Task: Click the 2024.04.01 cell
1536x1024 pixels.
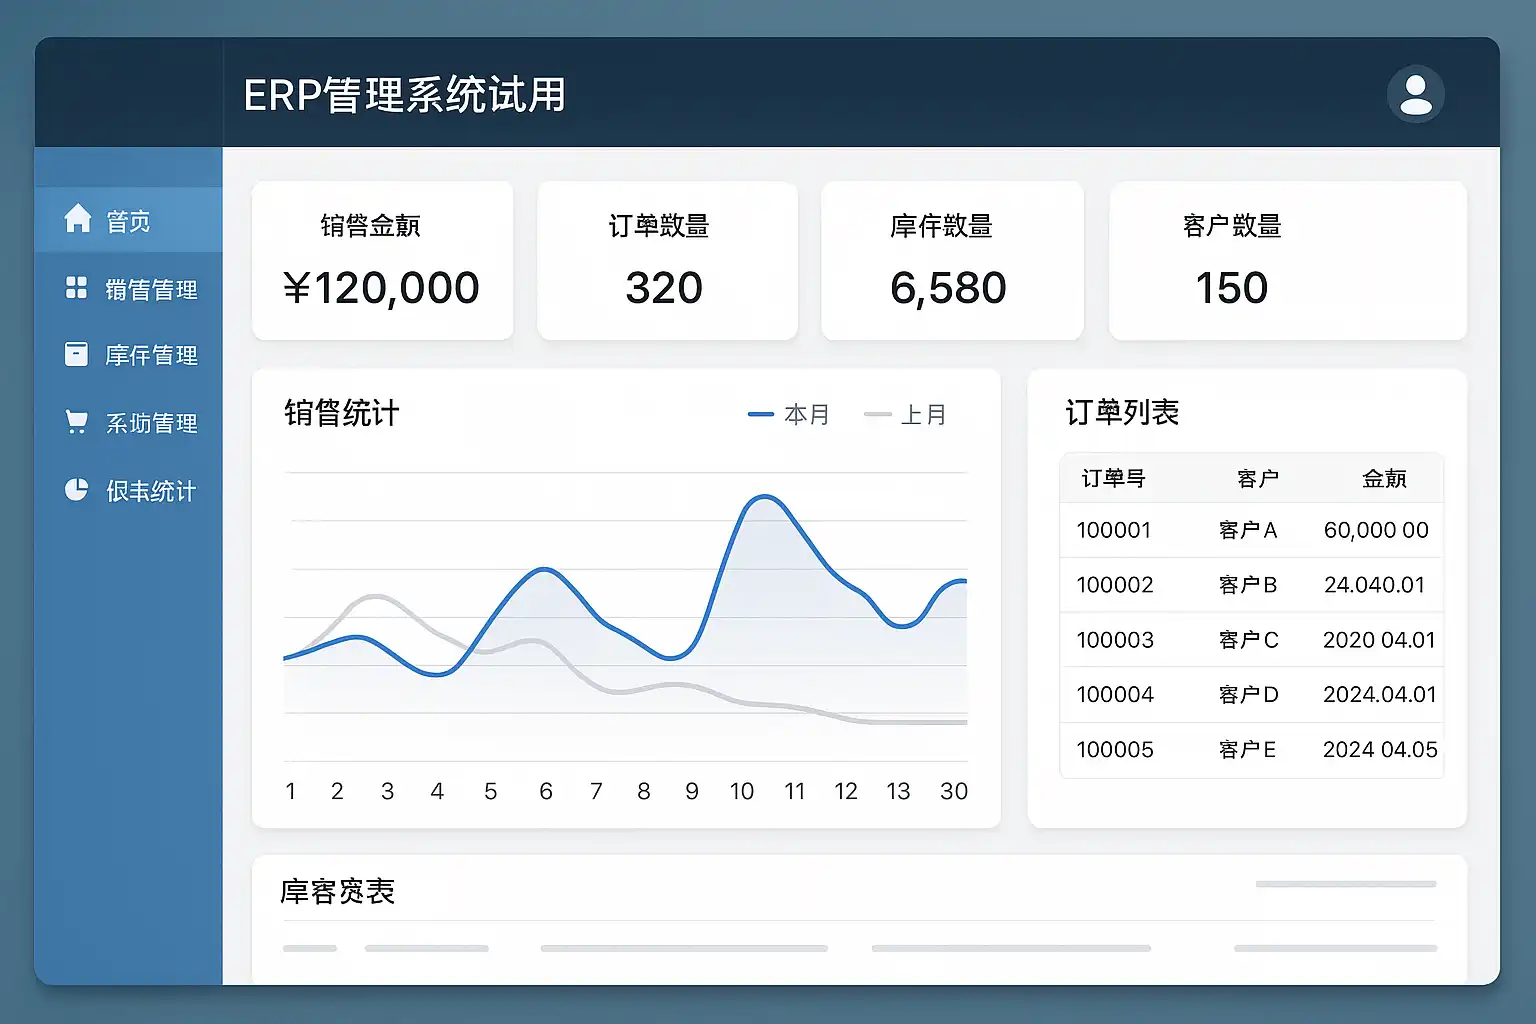Action: (x=1379, y=695)
